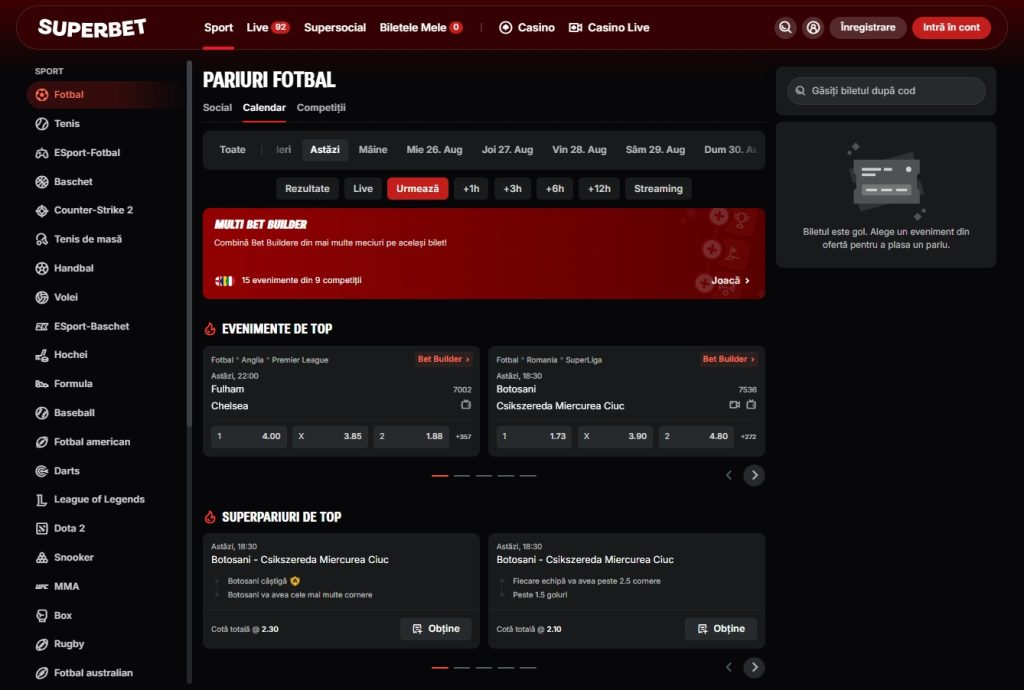The height and width of the screenshot is (690, 1024).
Task: Select the Hochei icon
Action: [42, 354]
